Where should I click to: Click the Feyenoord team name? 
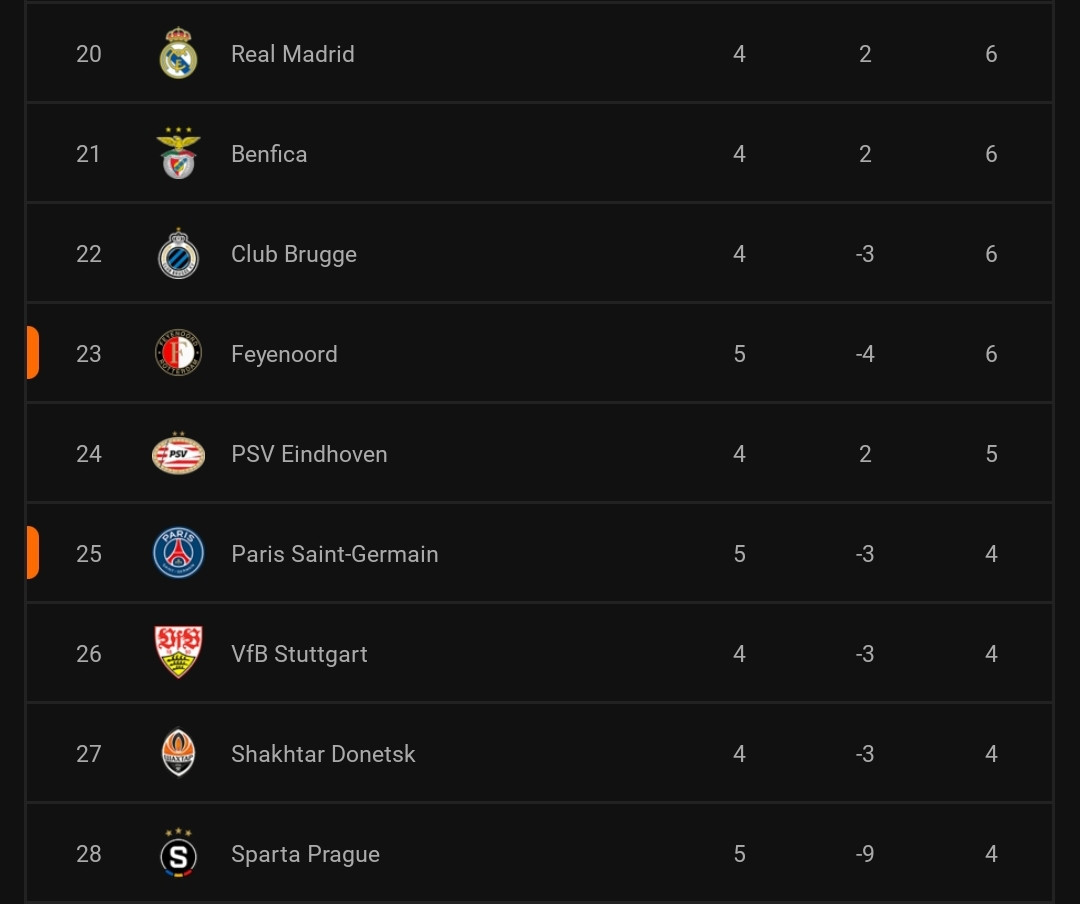(284, 354)
